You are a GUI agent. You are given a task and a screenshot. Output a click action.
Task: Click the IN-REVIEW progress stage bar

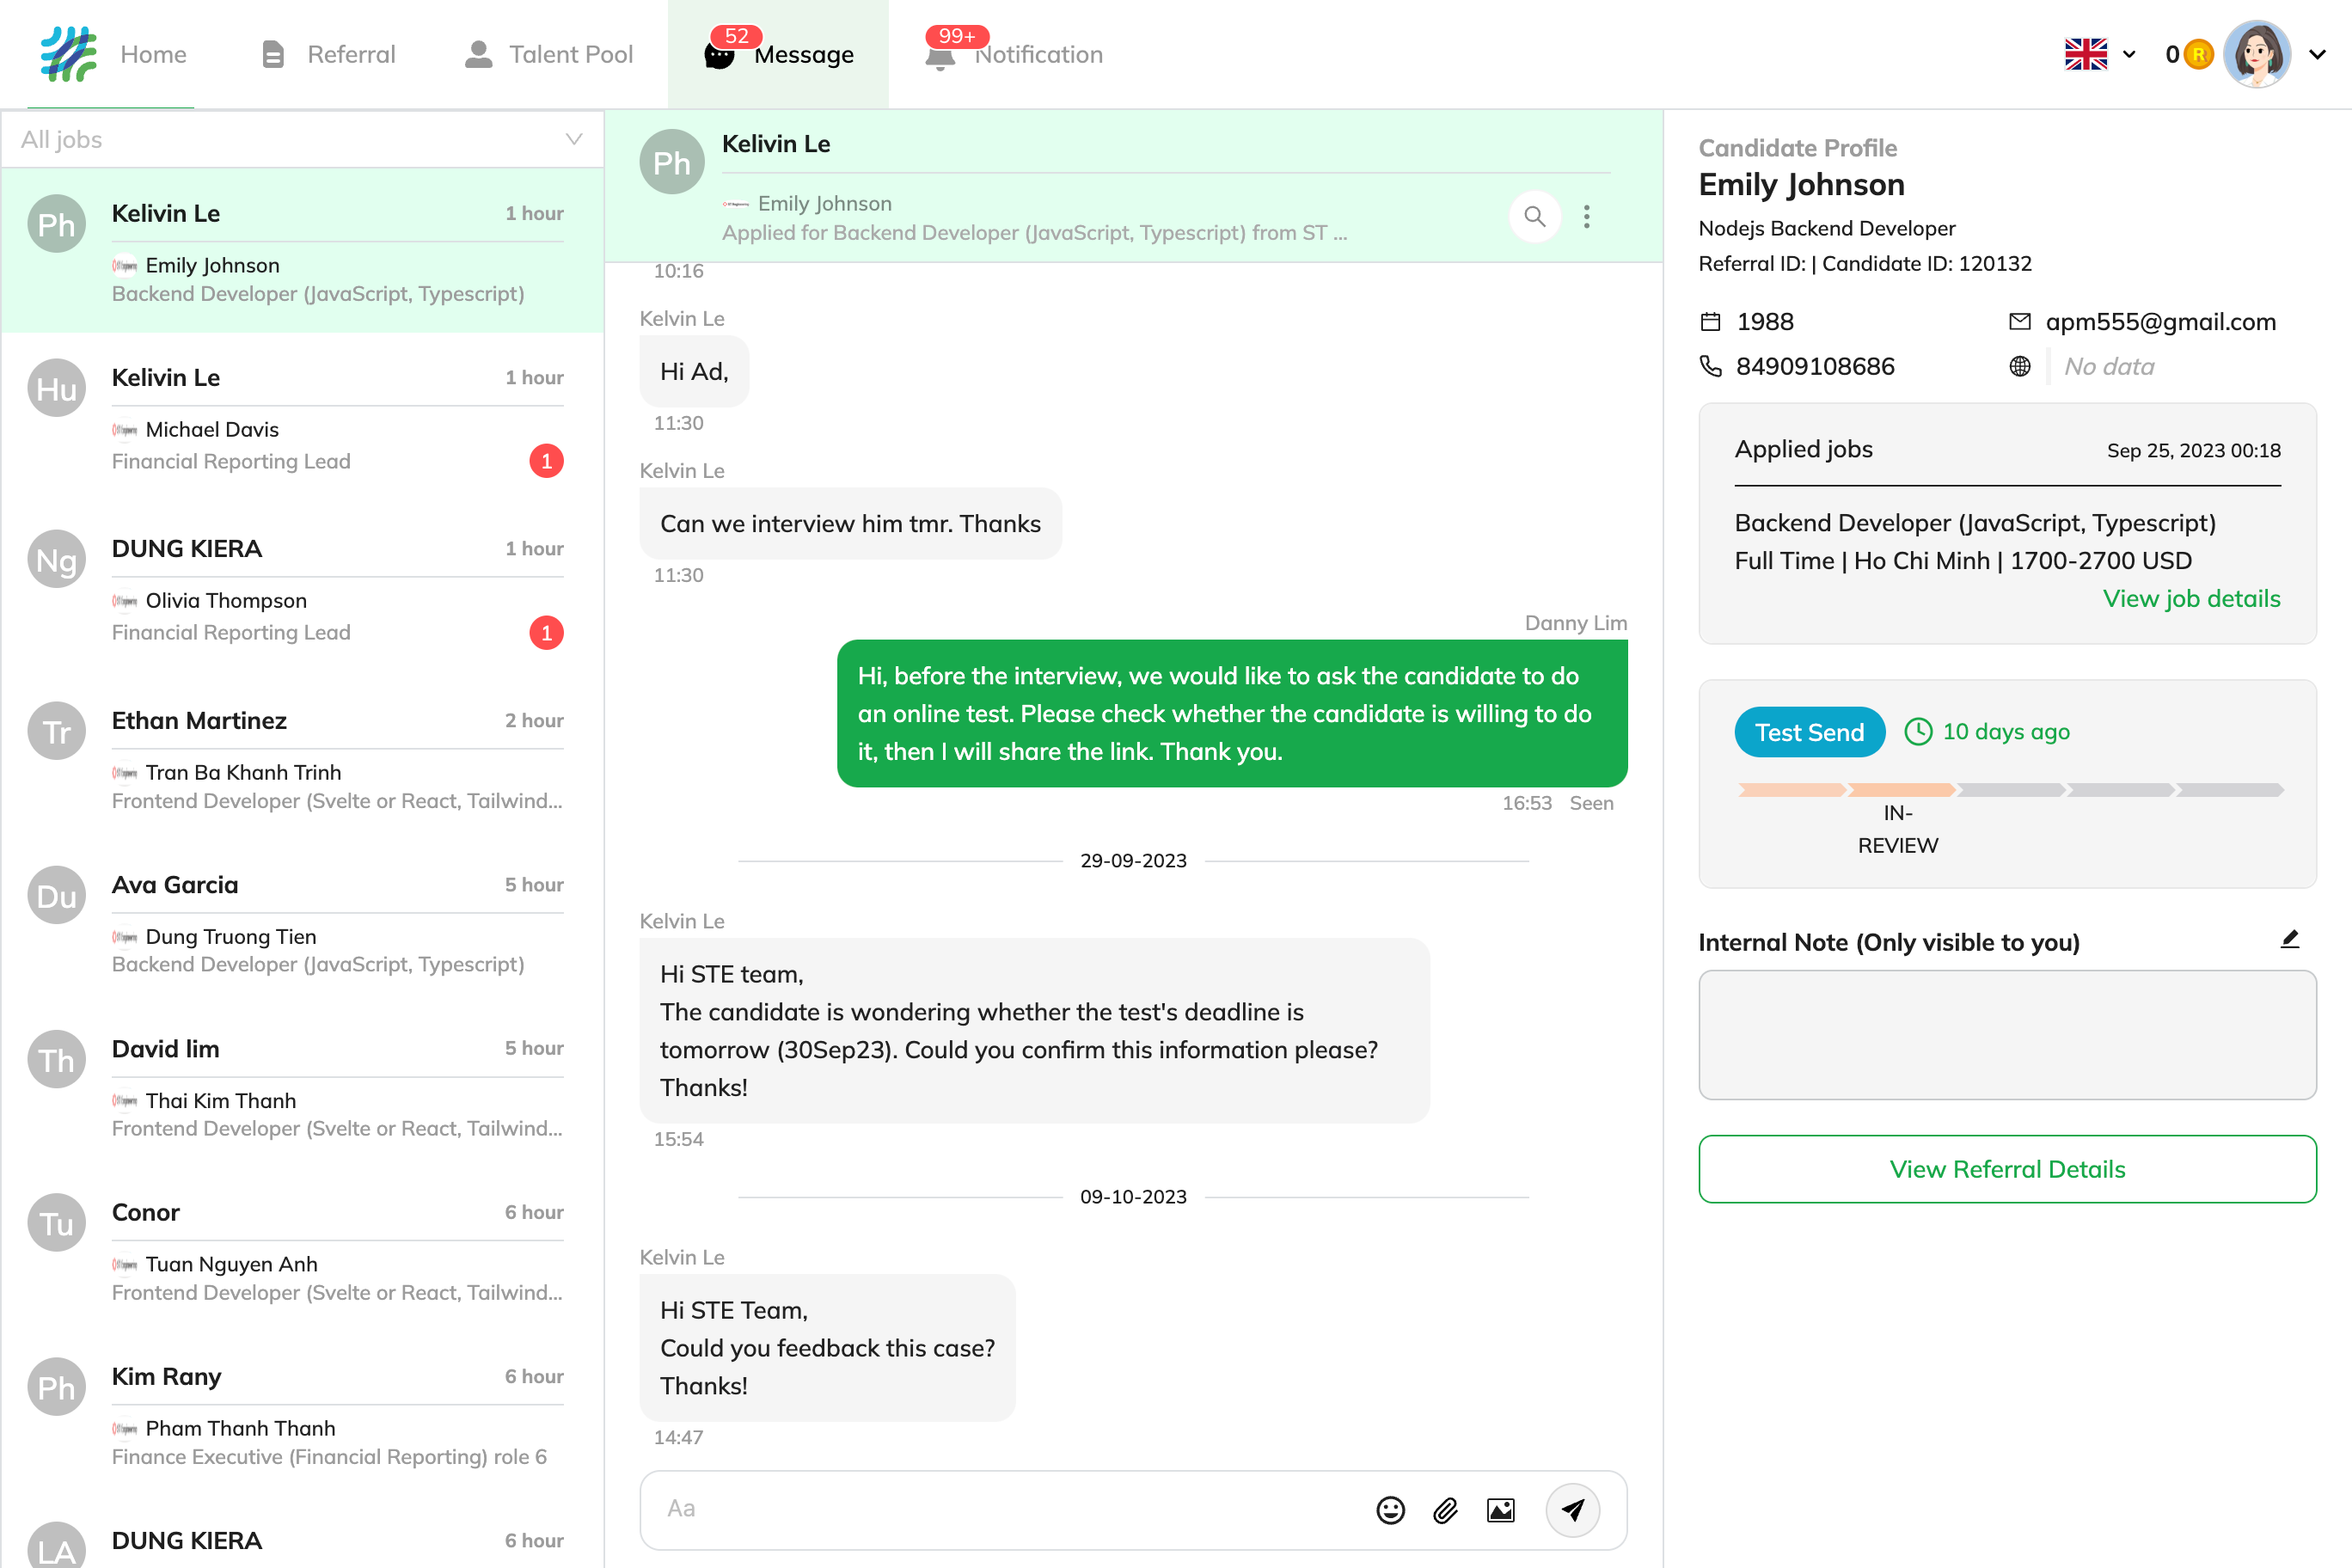click(x=1901, y=790)
